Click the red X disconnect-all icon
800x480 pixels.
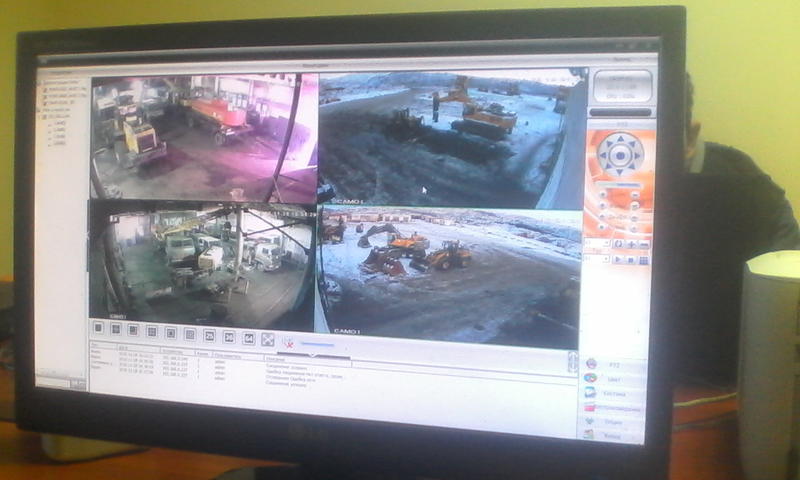[x=289, y=344]
